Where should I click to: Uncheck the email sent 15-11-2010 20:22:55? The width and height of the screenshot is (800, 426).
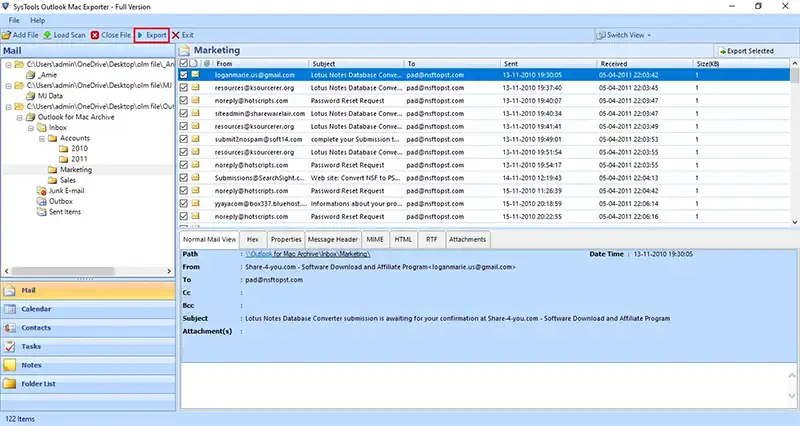184,216
